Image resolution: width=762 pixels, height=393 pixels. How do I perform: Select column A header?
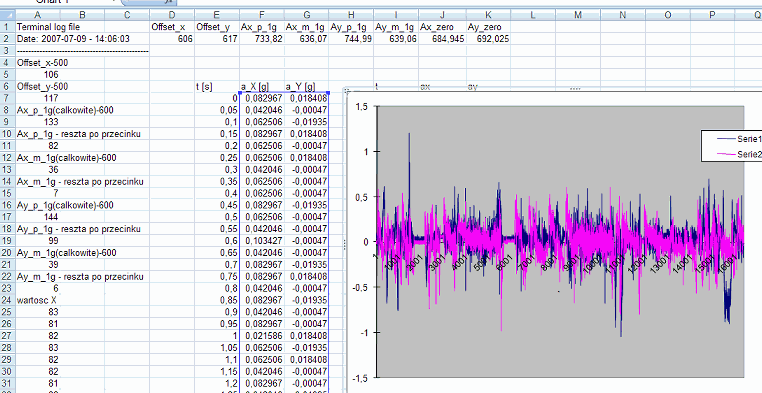(x=37, y=15)
